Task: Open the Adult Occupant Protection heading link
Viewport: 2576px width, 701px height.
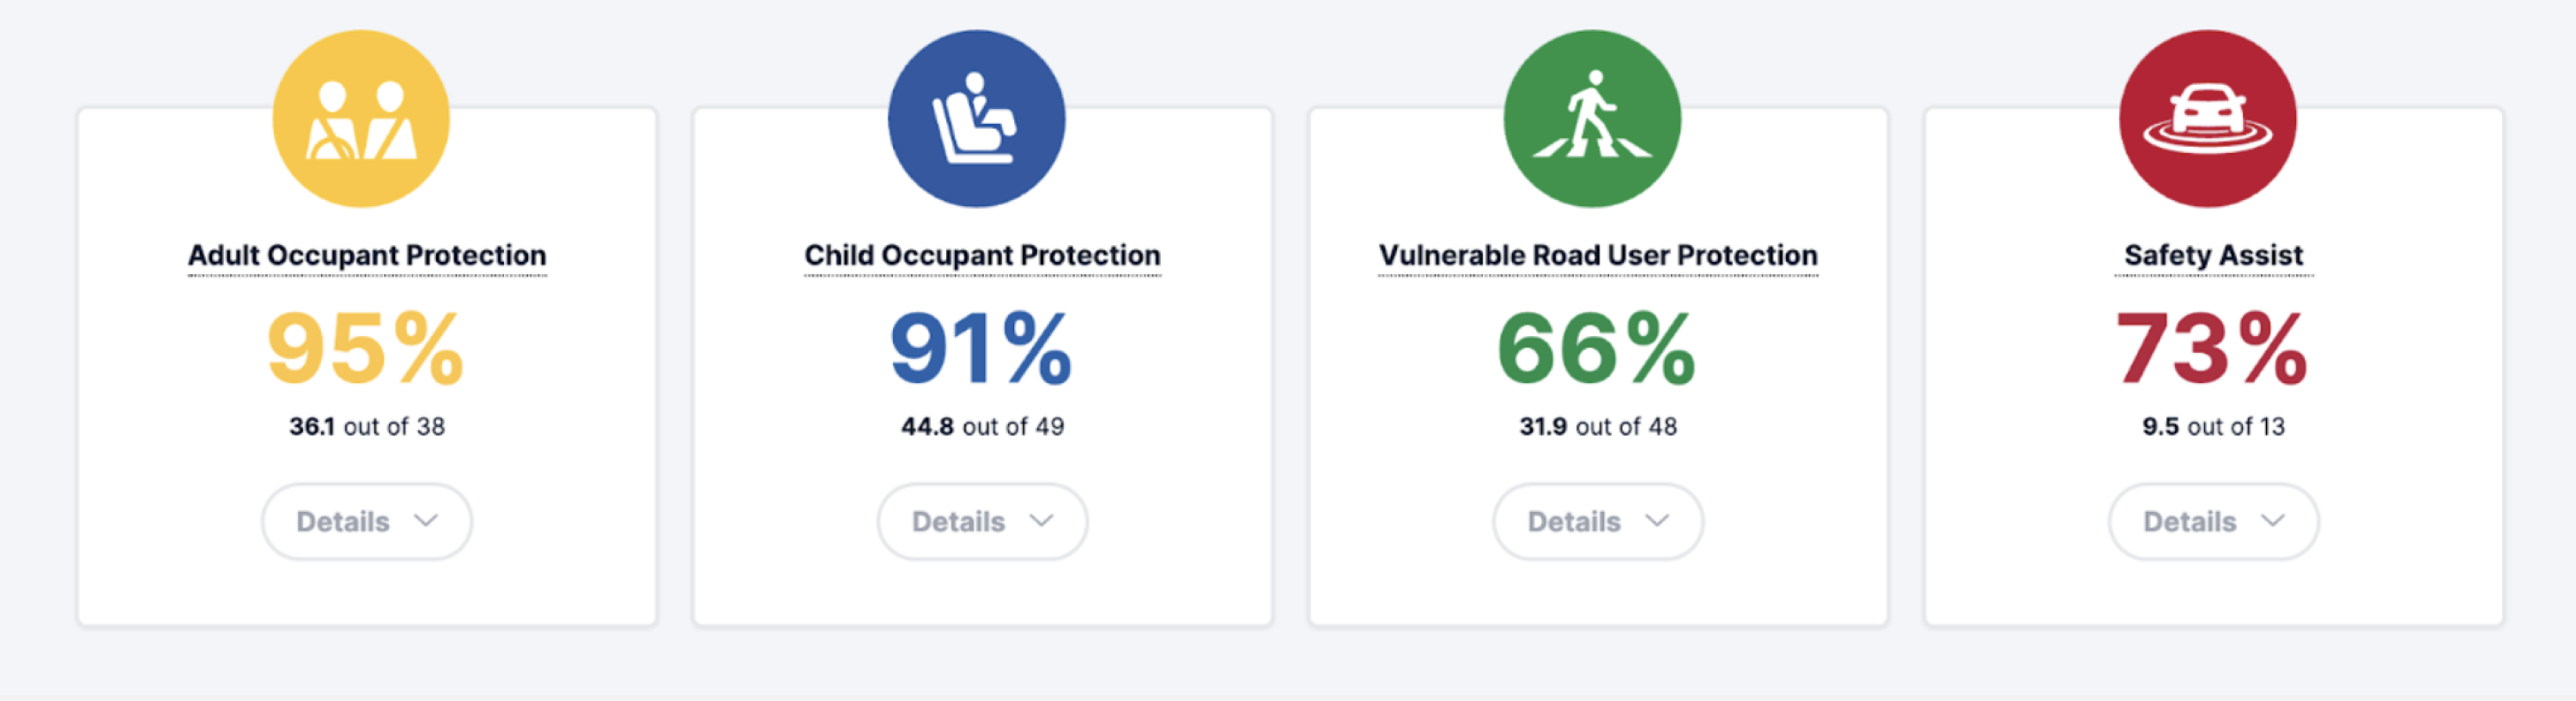Action: click(x=367, y=256)
